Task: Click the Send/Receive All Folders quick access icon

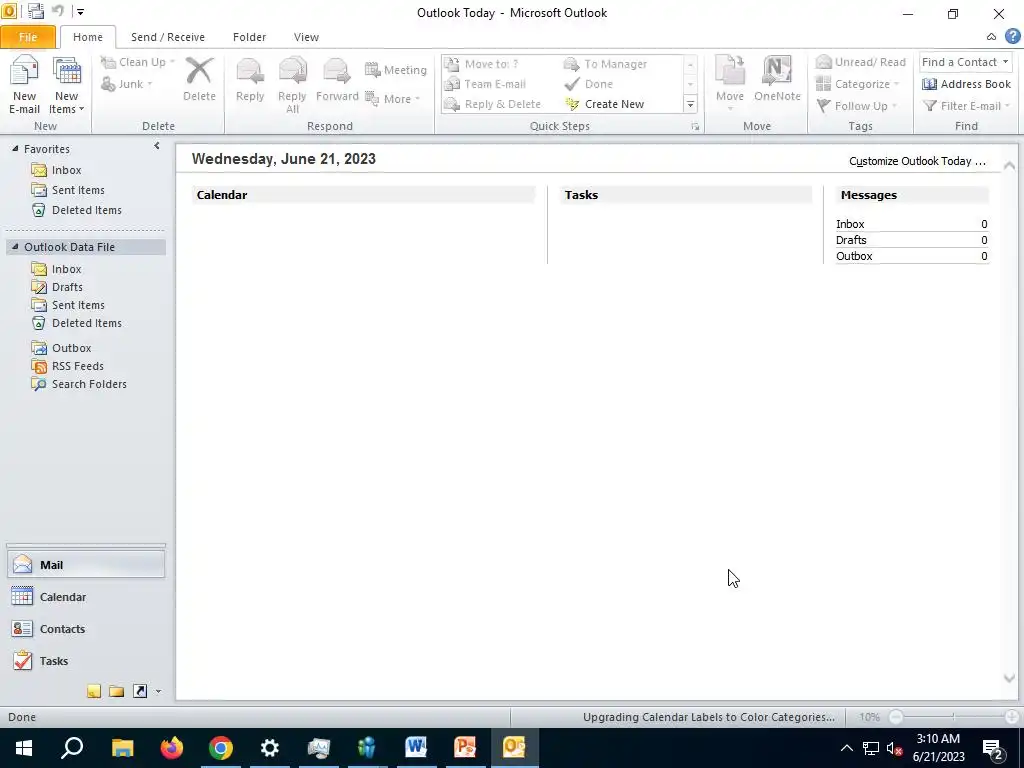Action: click(x=35, y=11)
